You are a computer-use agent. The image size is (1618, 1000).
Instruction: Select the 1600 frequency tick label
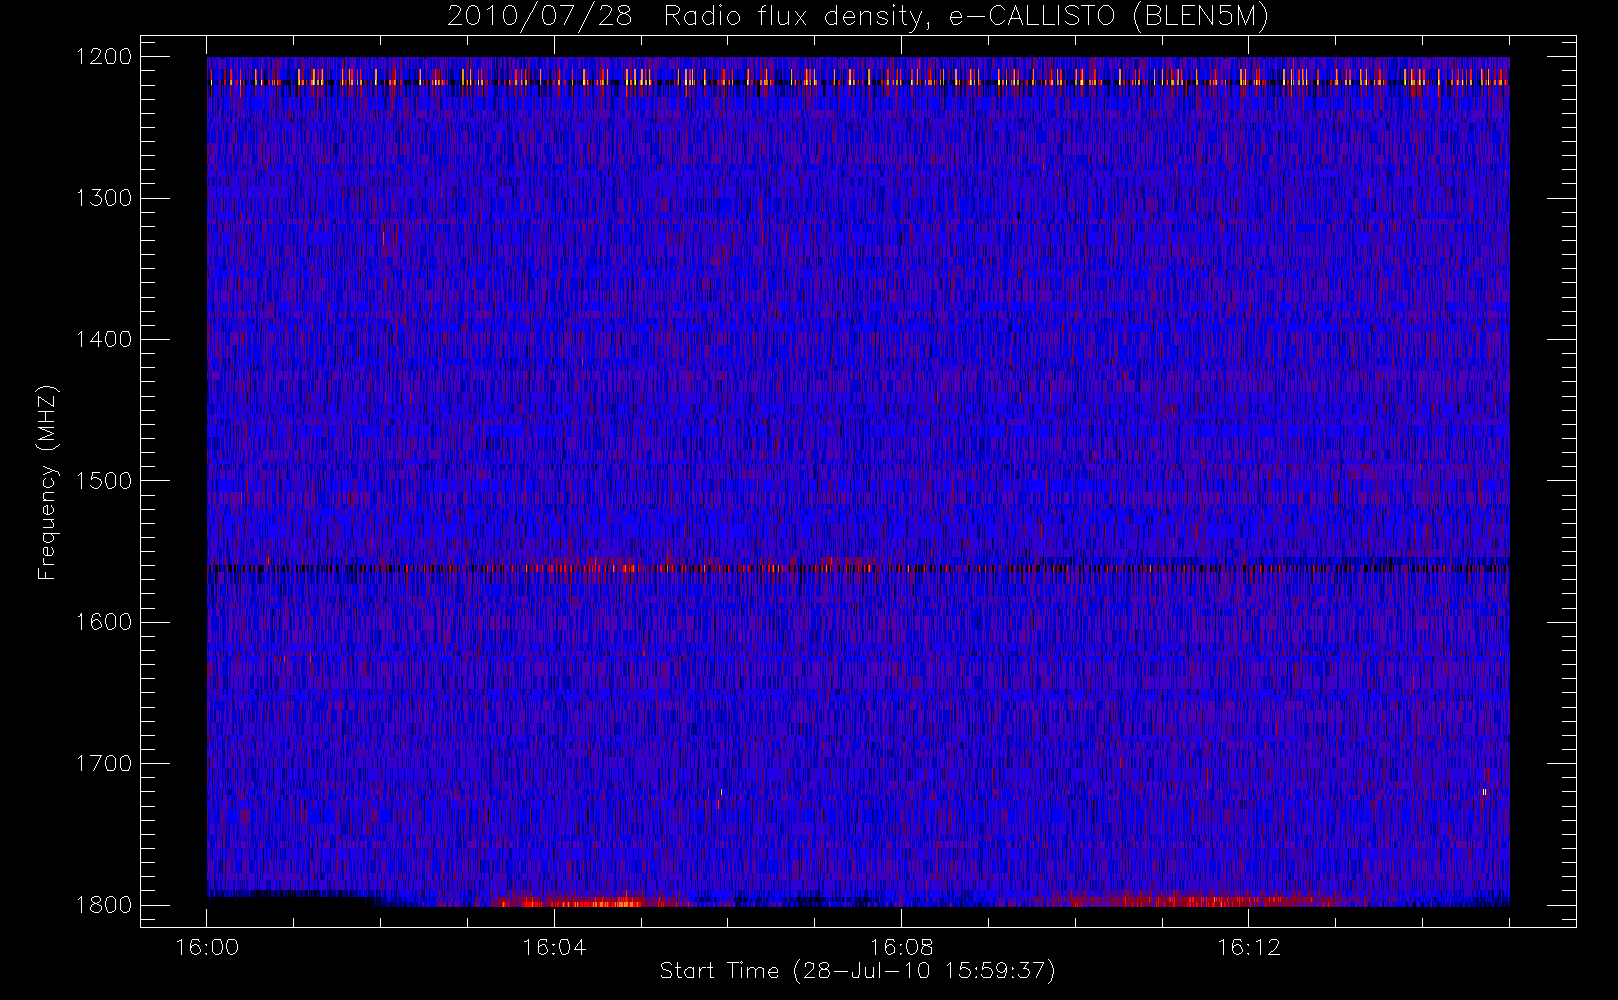[104, 622]
